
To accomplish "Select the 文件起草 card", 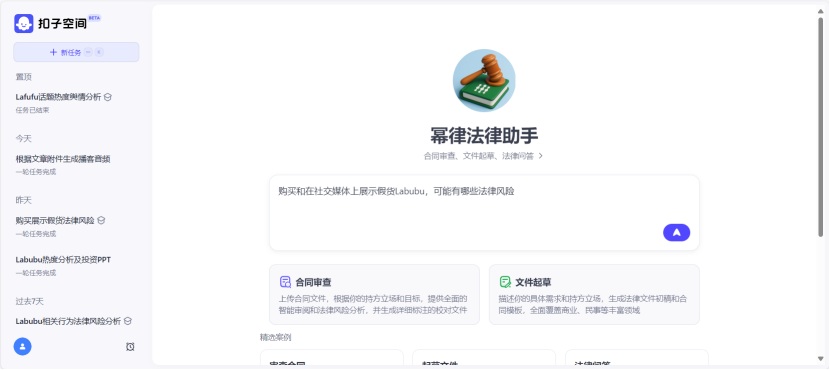I will pos(594,294).
